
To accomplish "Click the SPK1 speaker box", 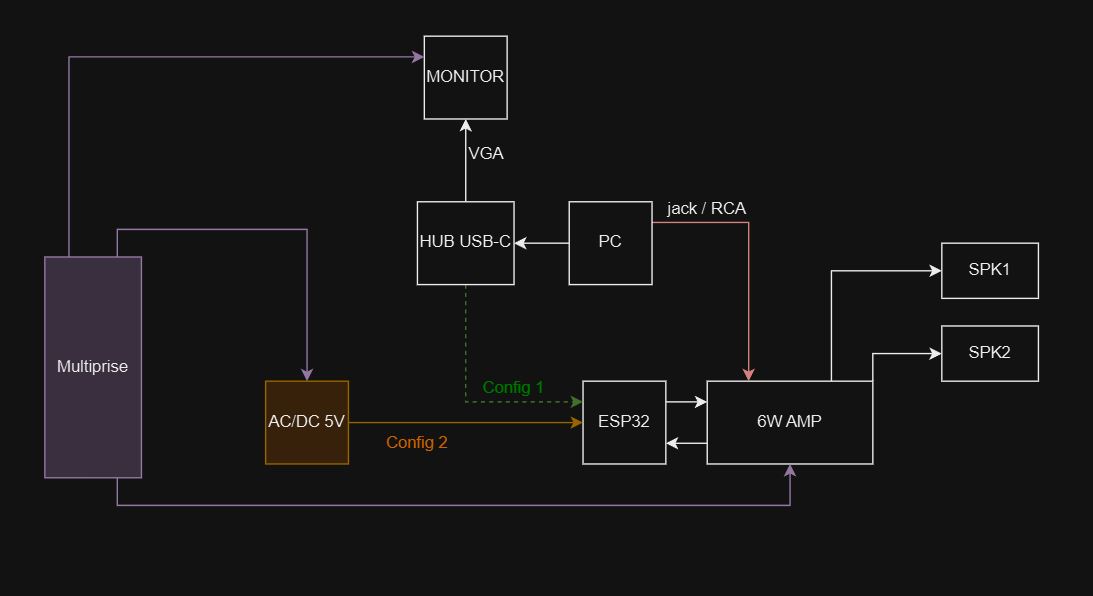I will [989, 270].
